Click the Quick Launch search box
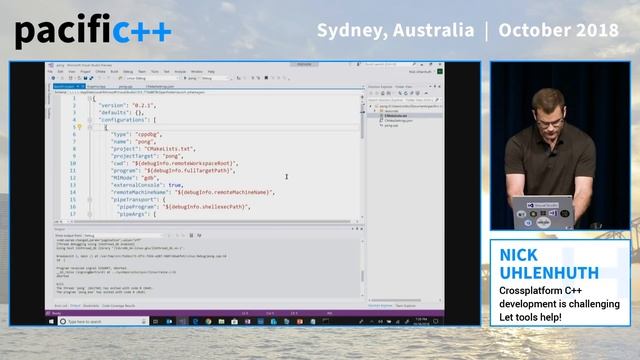 point(391,65)
